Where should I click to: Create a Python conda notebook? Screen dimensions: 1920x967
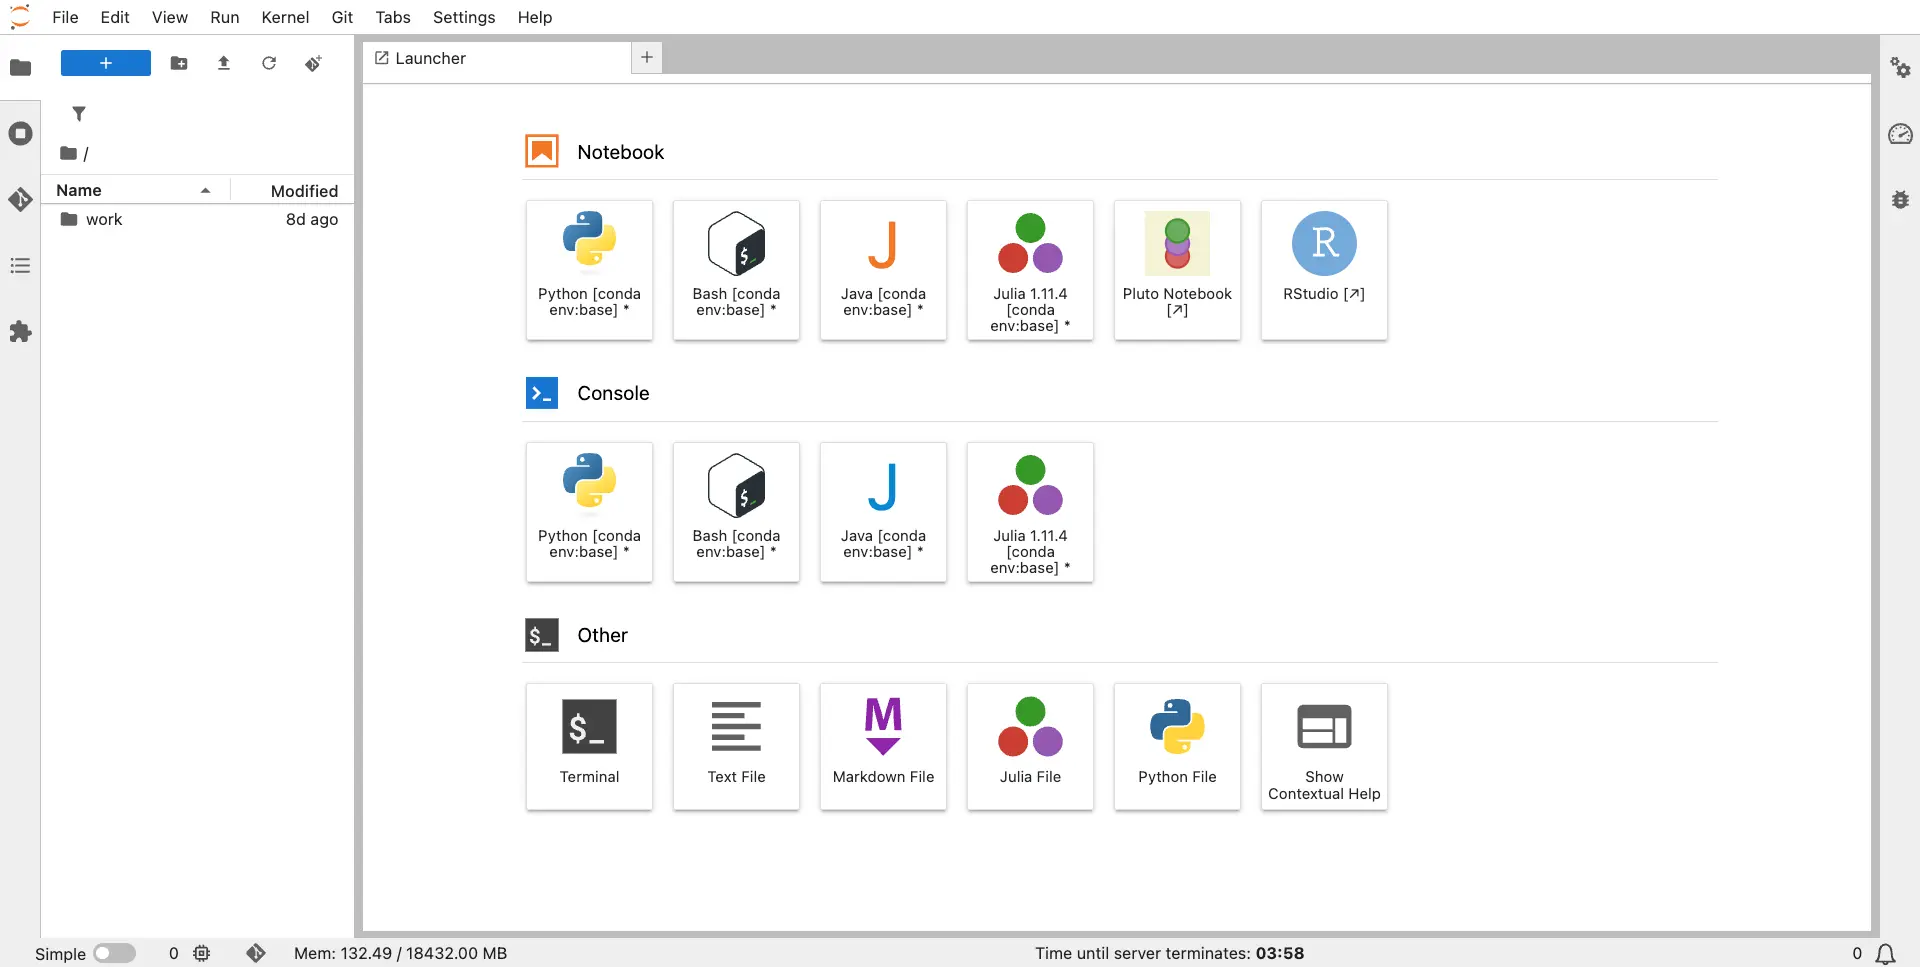point(589,270)
